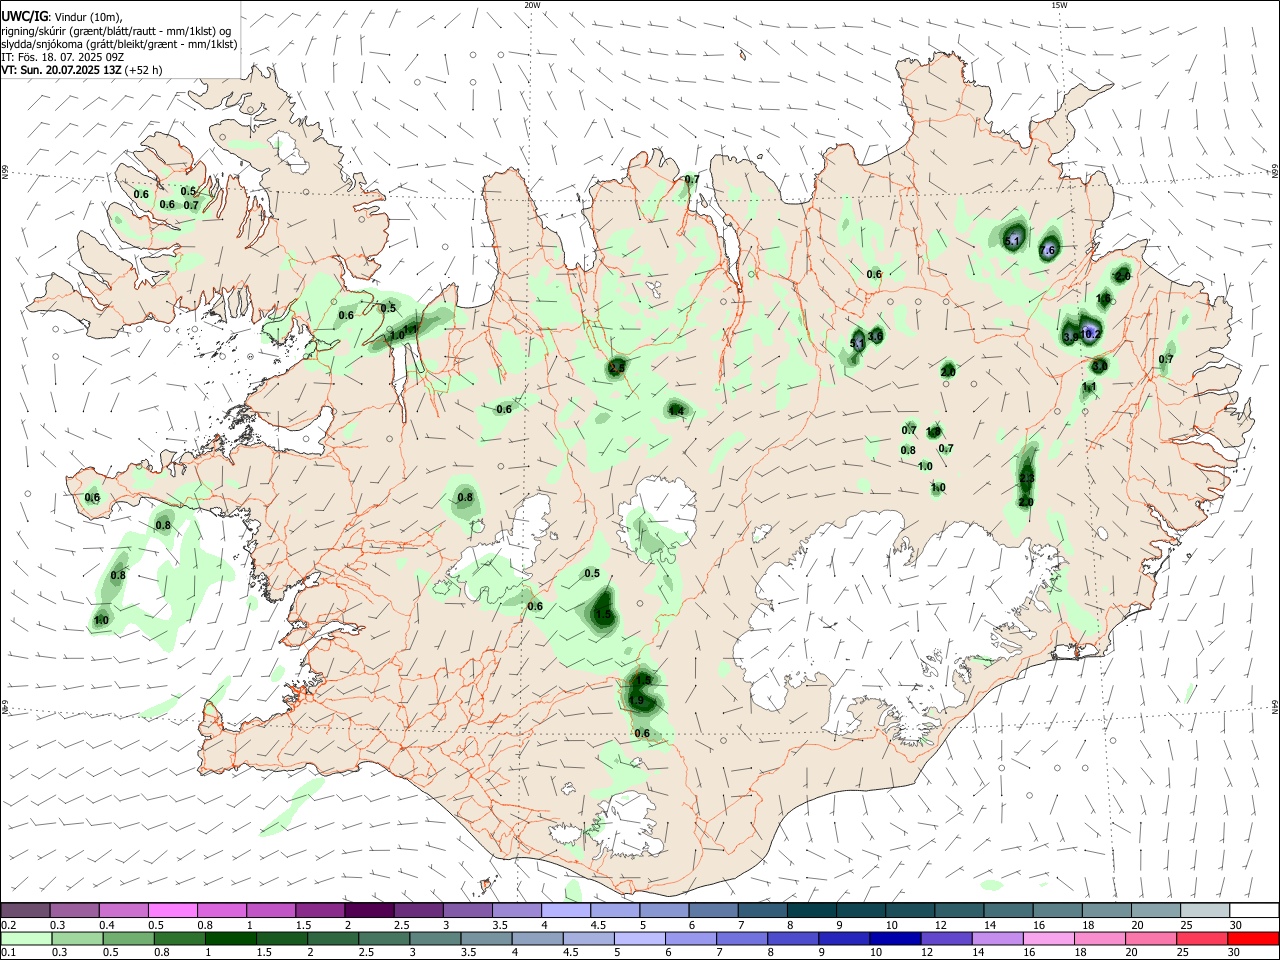Click the pink 16–18 rain legend swatch
1280x960 pixels.
click(1047, 938)
